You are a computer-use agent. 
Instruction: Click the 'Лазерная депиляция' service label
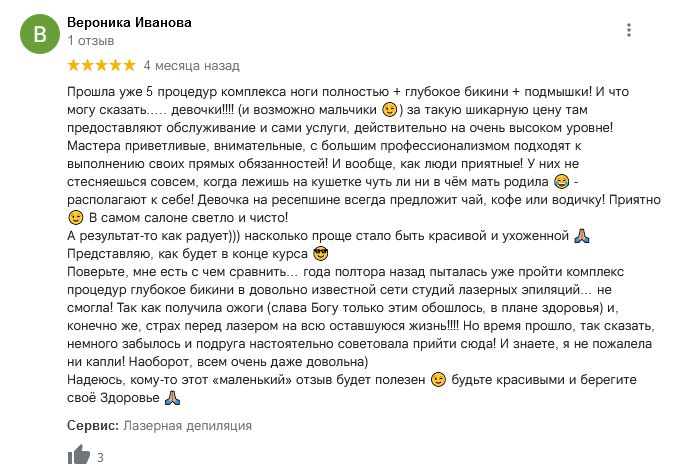click(187, 425)
